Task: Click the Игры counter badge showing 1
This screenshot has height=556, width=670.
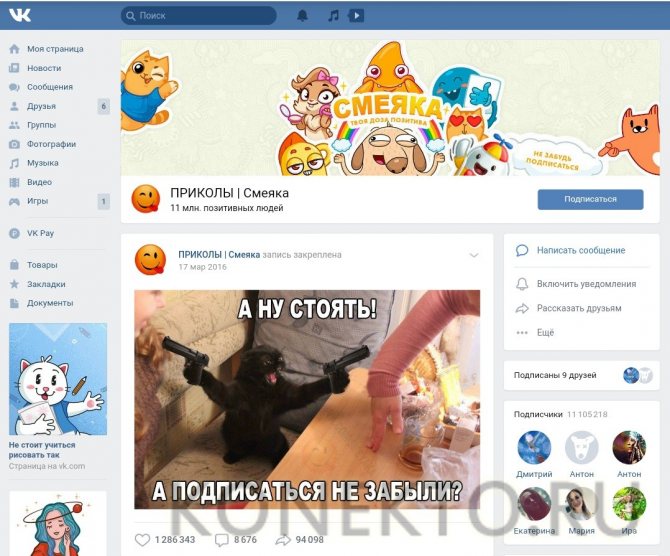Action: [x=103, y=201]
